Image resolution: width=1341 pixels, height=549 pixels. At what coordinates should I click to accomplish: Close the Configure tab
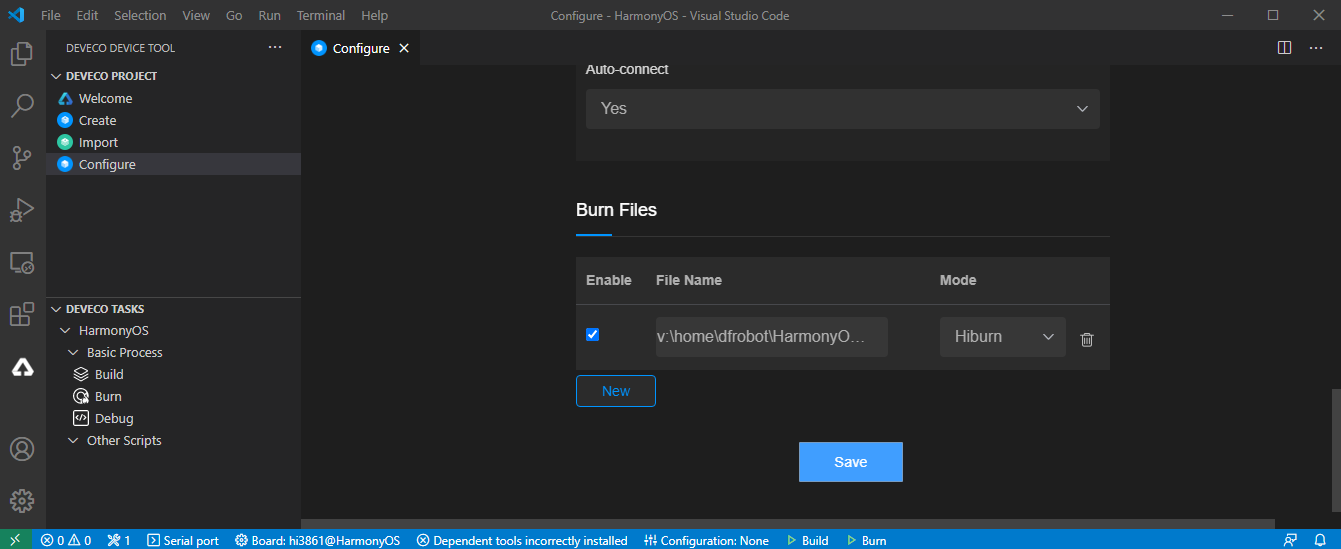coord(404,48)
